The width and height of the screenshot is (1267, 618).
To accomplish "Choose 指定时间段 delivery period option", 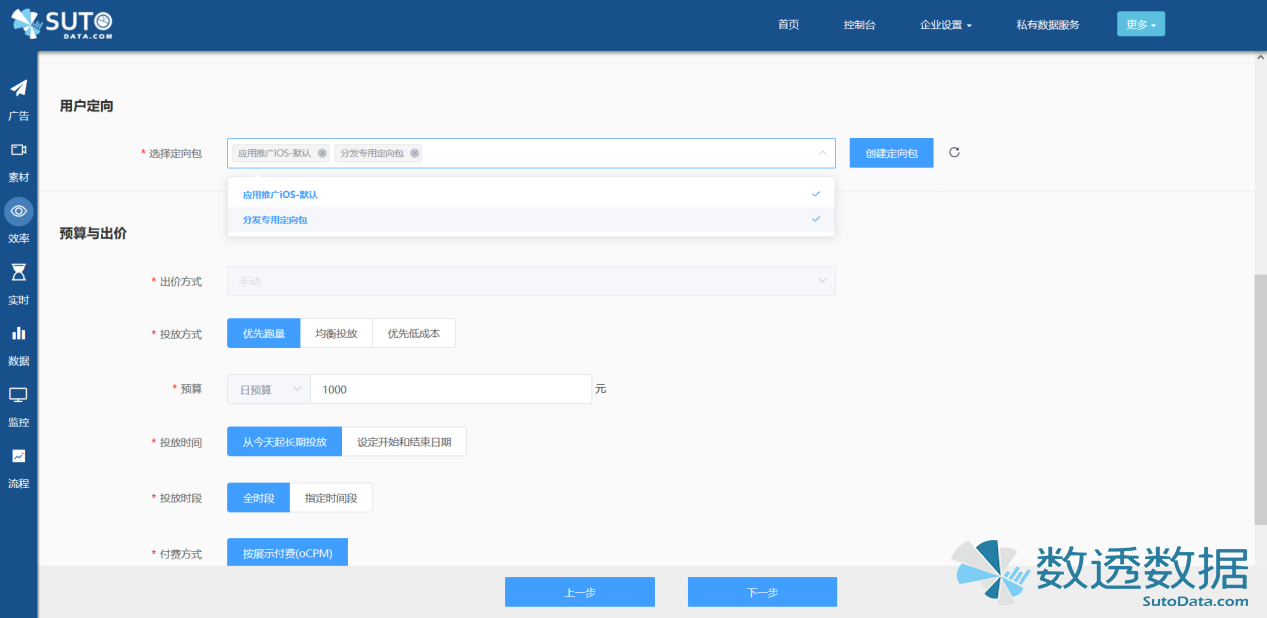I will pos(331,498).
